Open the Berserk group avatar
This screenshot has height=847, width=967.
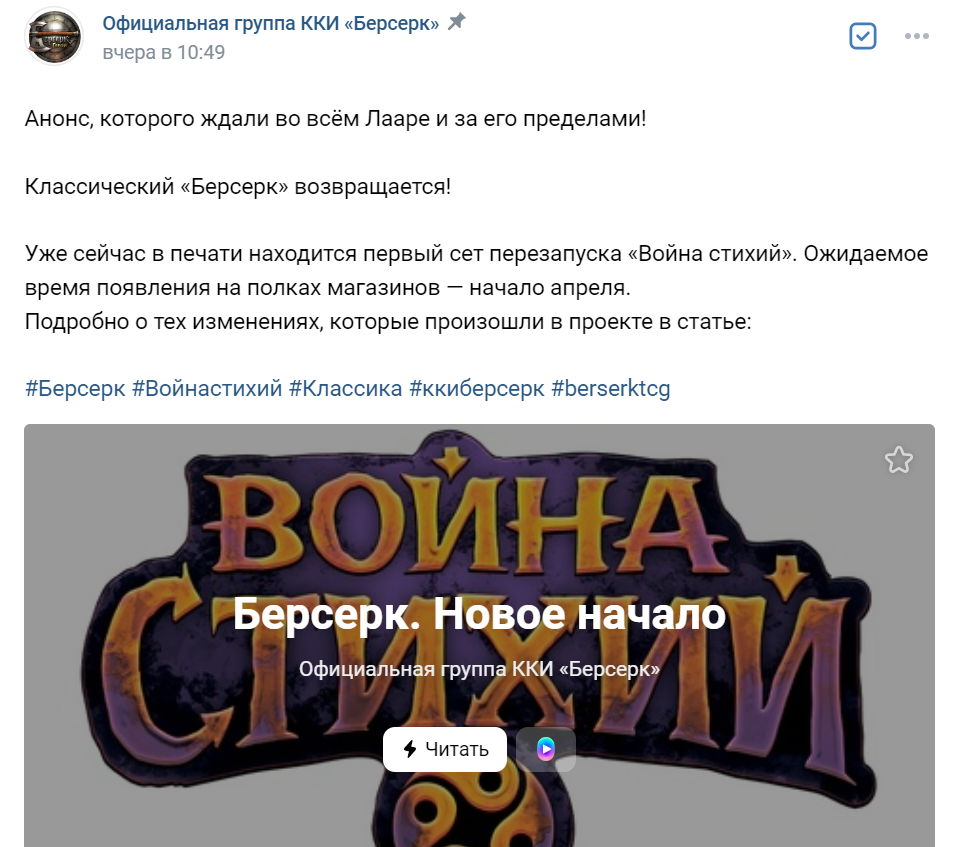[x=54, y=36]
